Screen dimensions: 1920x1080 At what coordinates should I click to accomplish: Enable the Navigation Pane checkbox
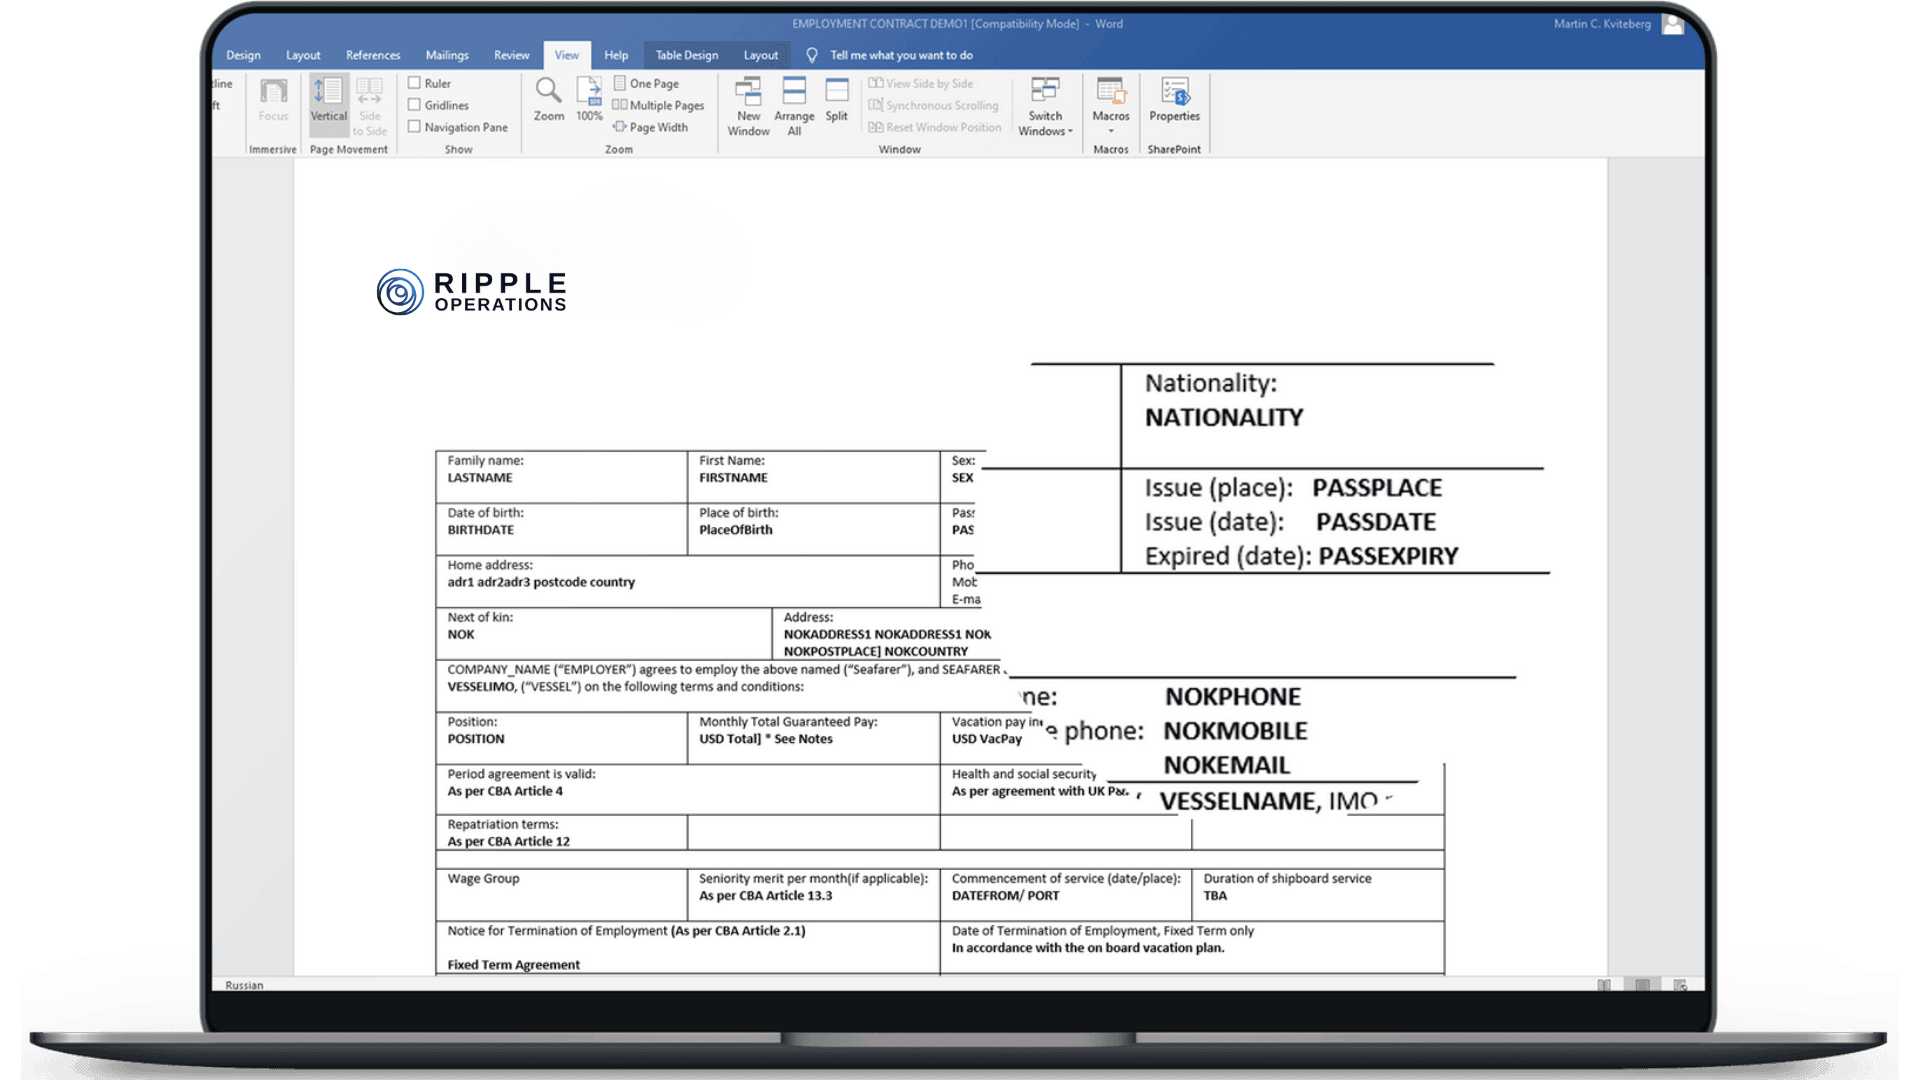414,127
